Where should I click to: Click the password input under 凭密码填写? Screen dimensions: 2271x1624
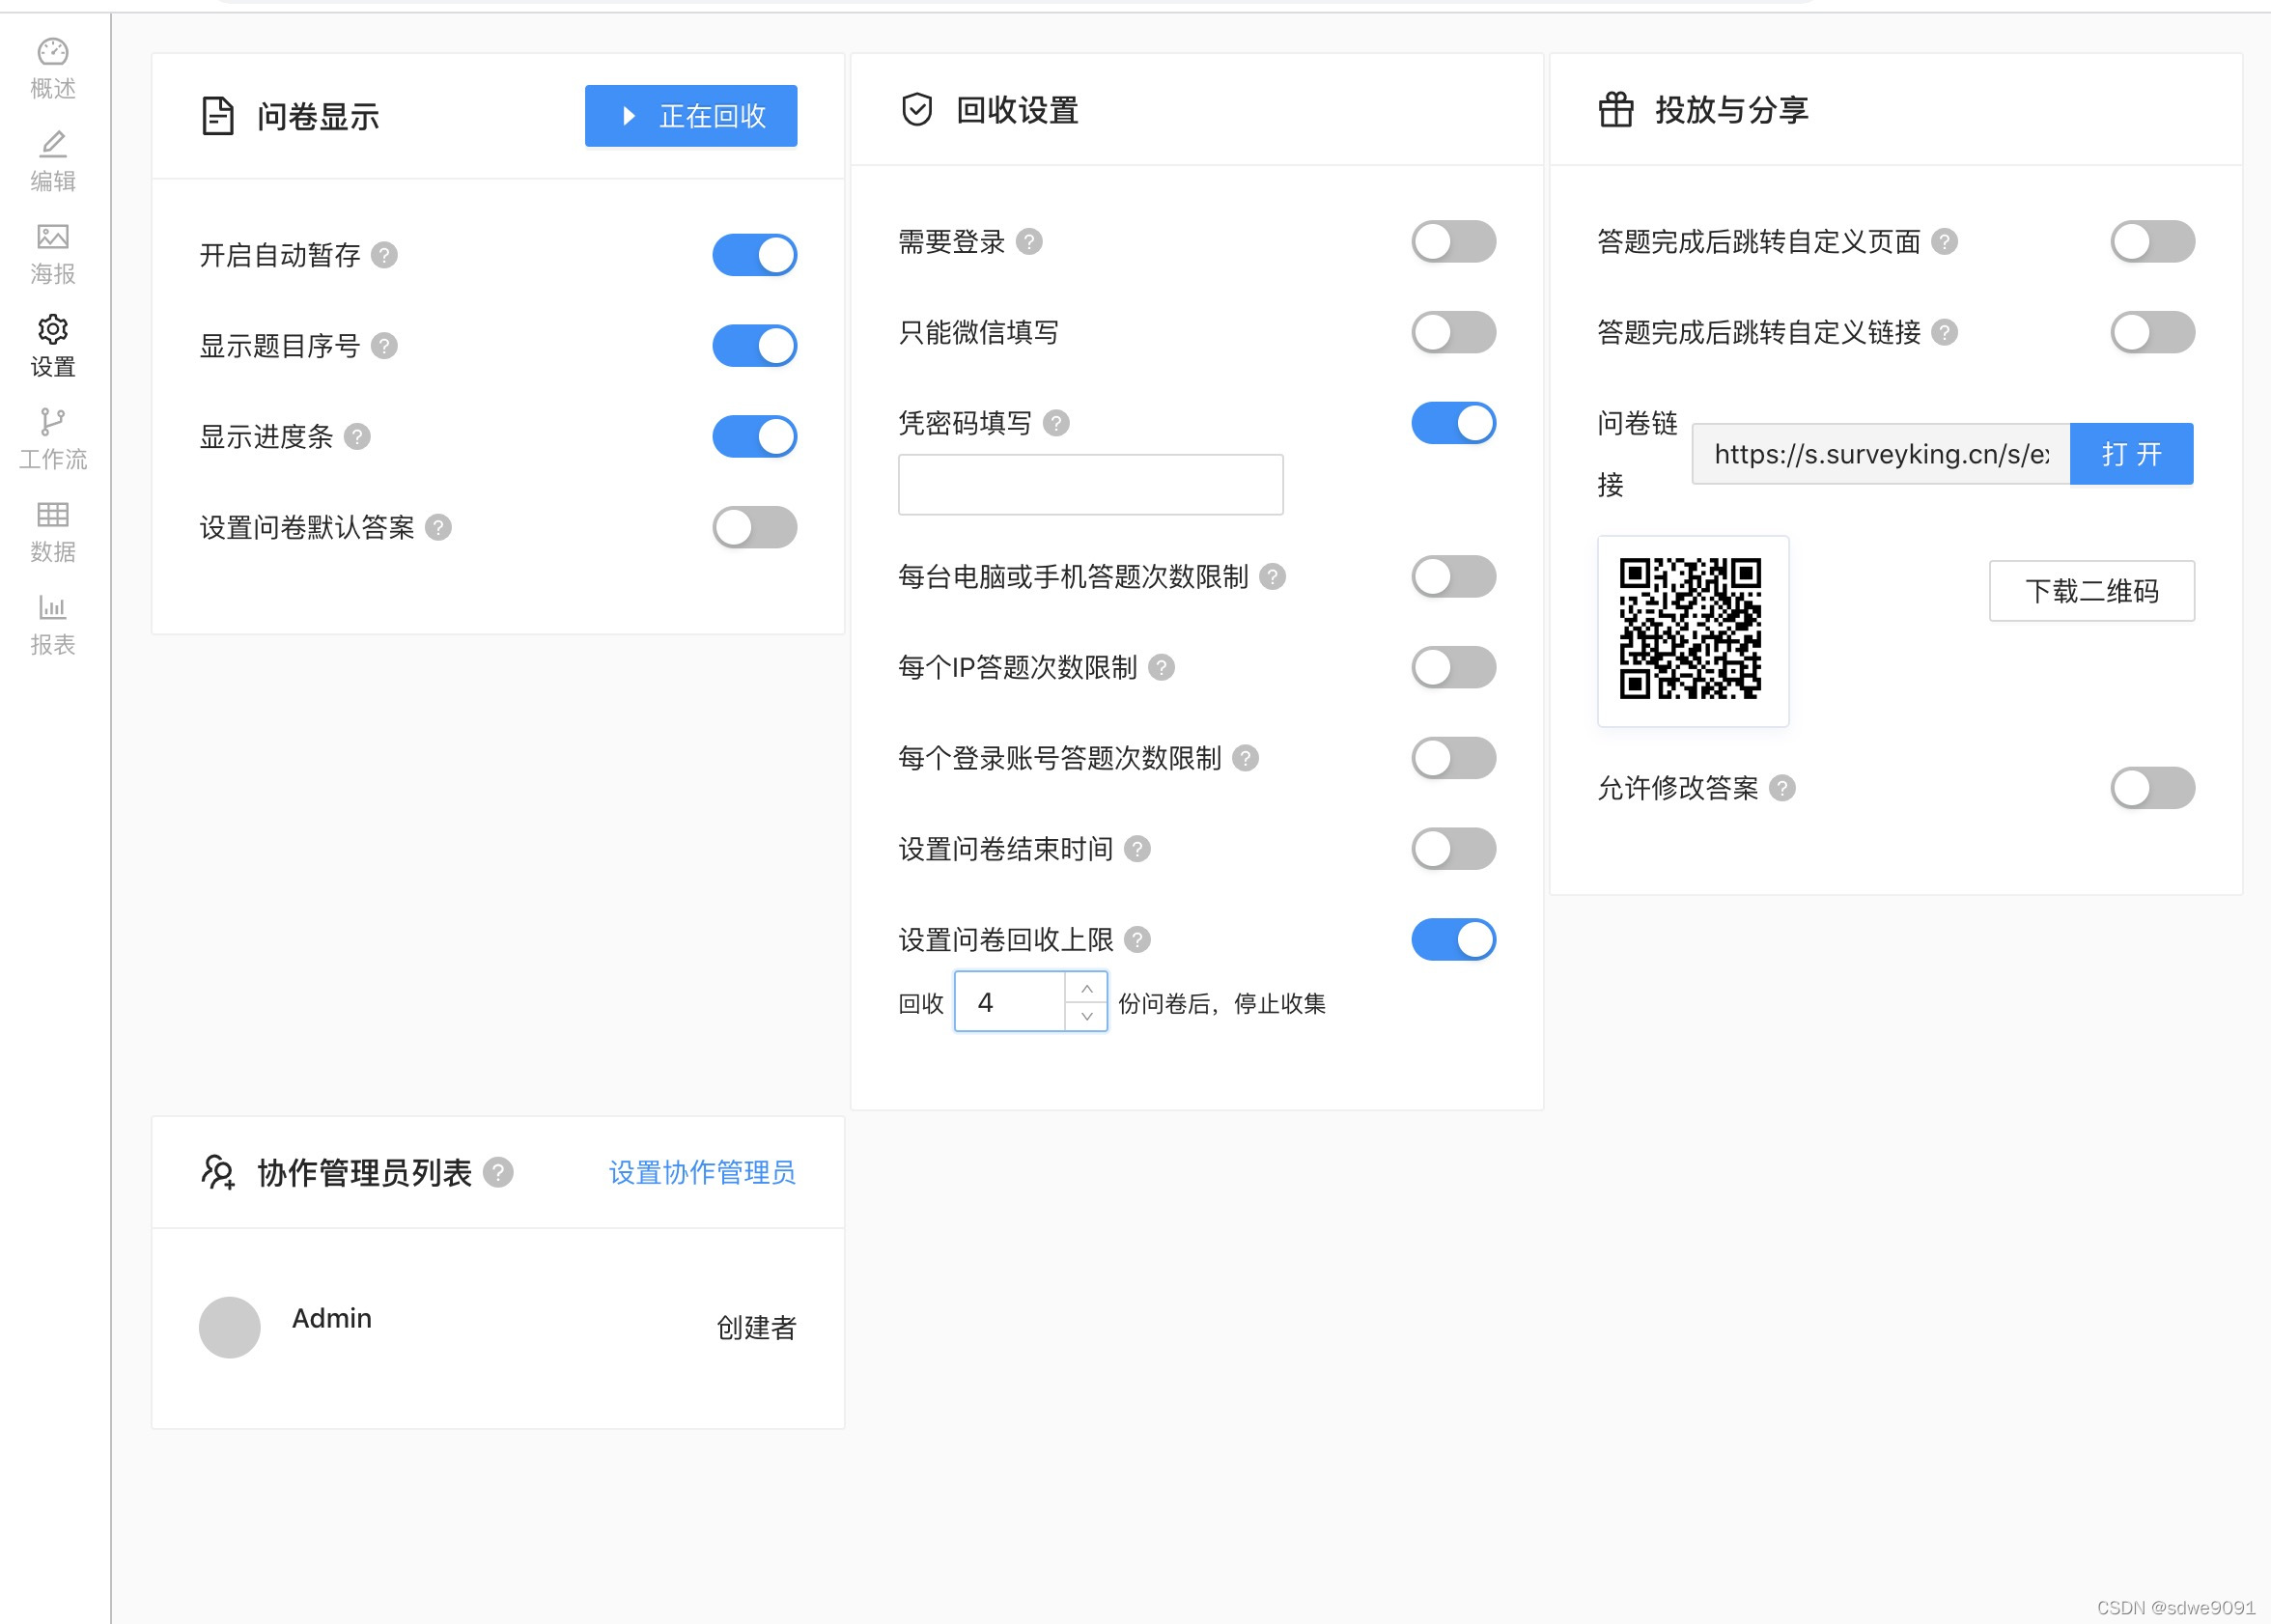click(x=1090, y=485)
